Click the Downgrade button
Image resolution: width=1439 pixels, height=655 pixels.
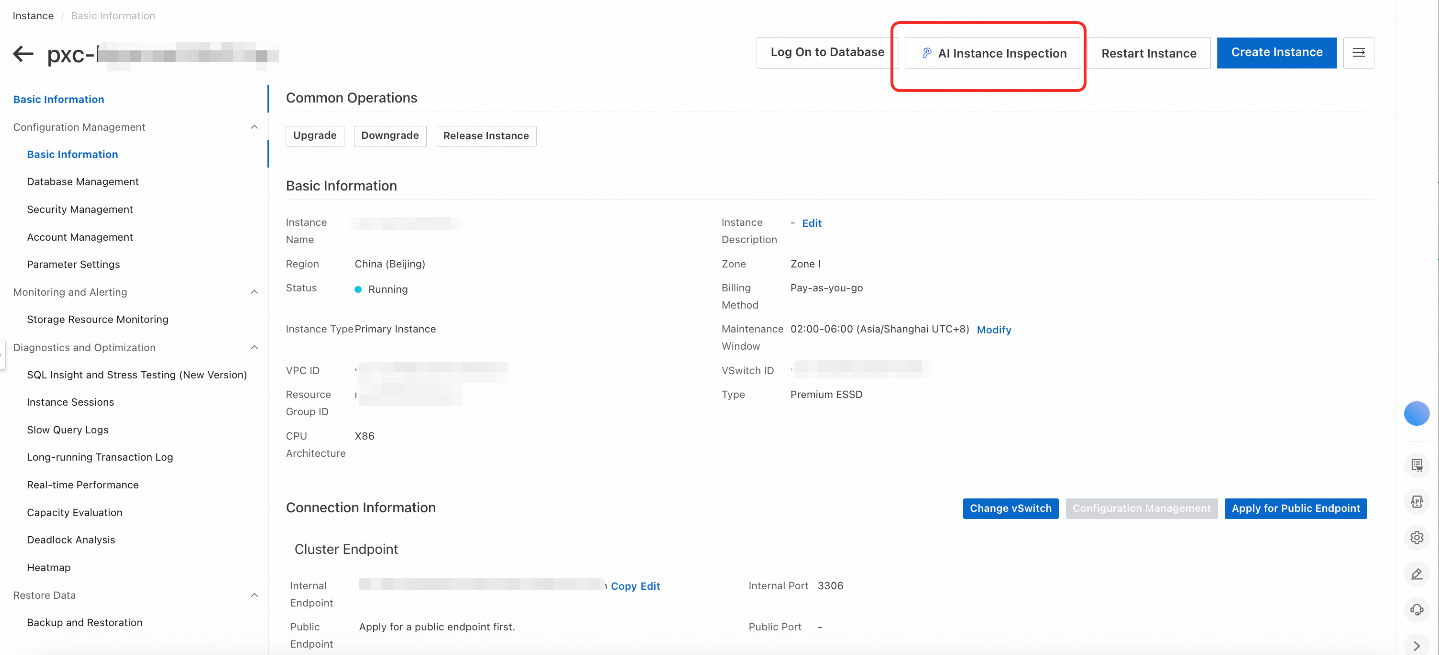point(390,136)
